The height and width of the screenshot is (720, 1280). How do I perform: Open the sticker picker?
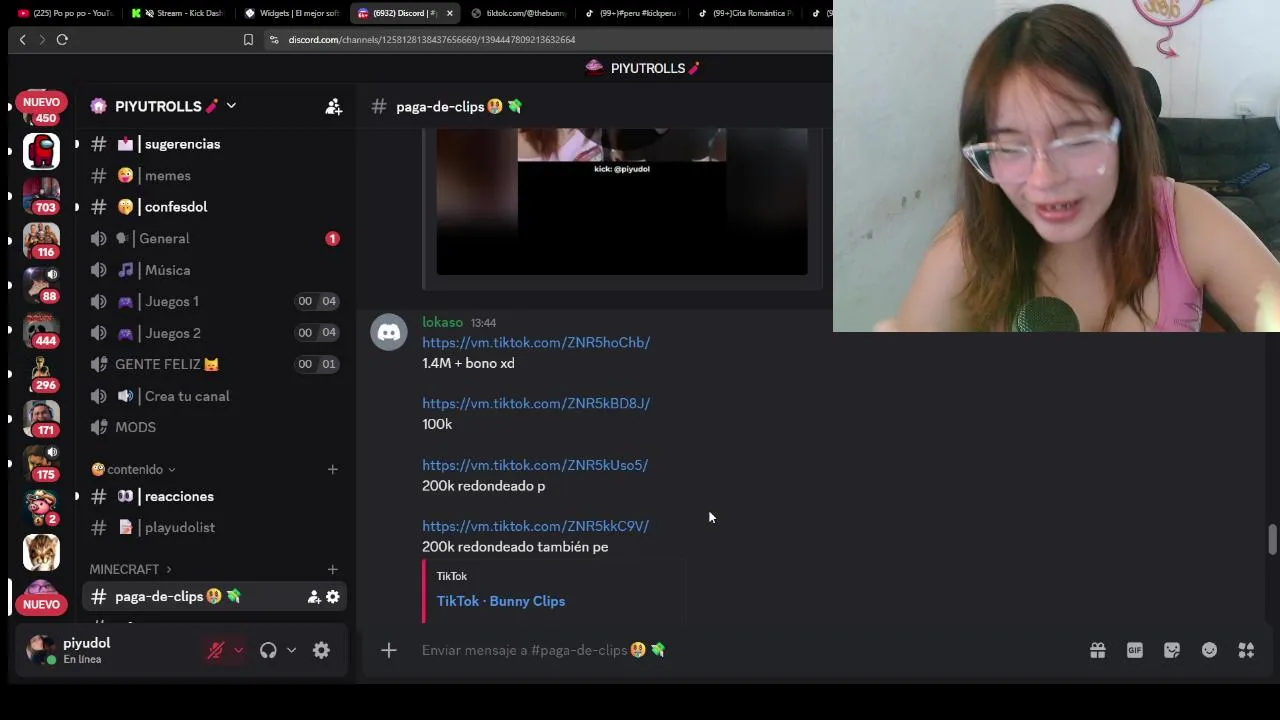[x=1172, y=650]
